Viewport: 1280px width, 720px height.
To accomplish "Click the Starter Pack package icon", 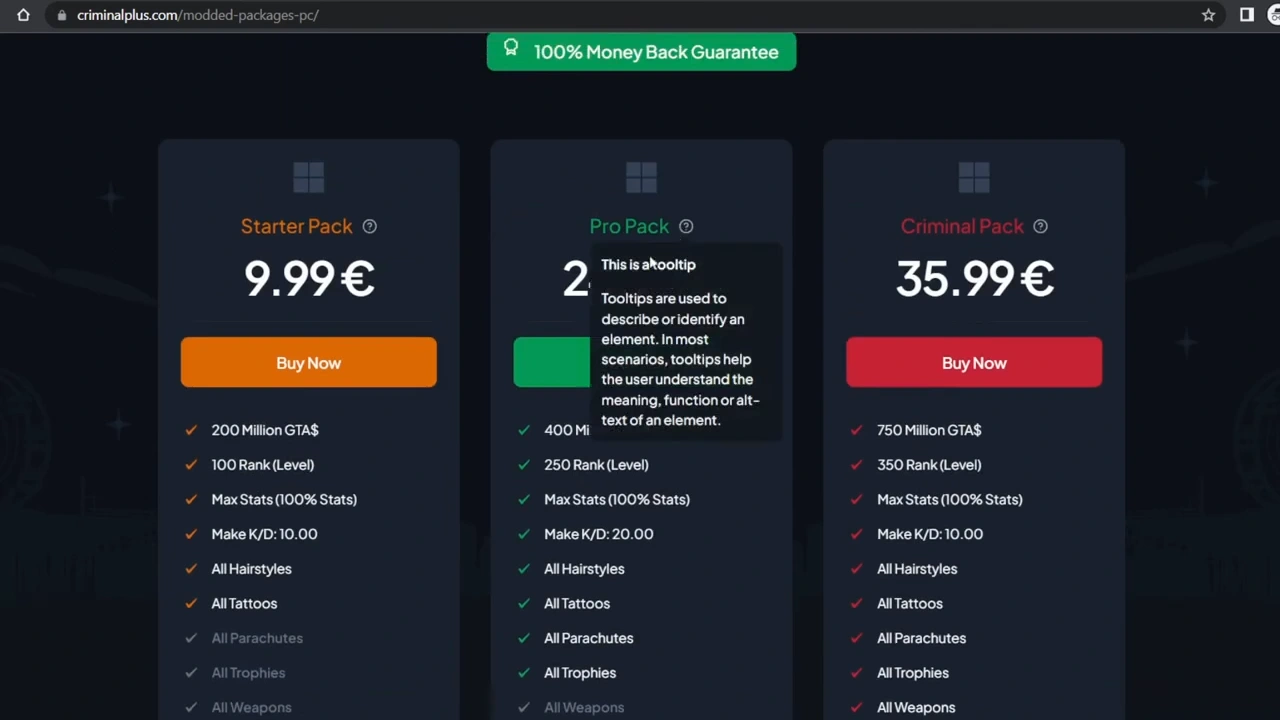I will click(308, 177).
